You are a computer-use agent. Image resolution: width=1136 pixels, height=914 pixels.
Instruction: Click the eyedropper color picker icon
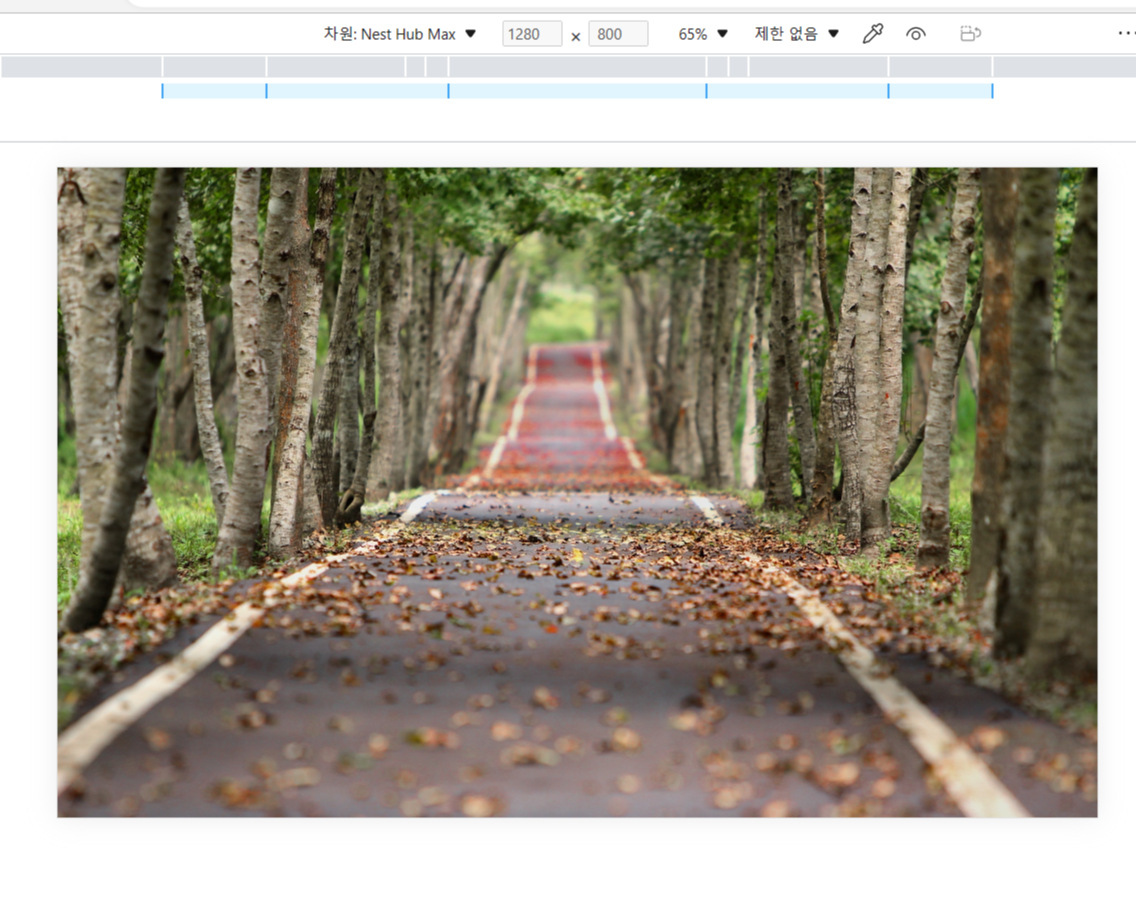(x=873, y=33)
